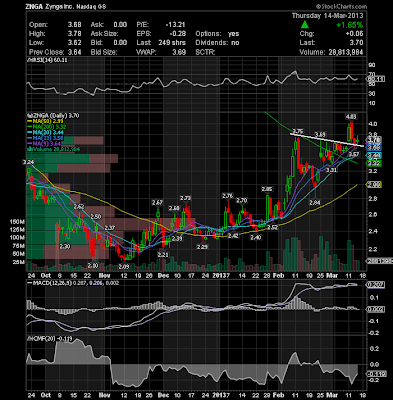Screen dimensions: 393x400
Task: Click the SCTR label
Action: coord(205,52)
